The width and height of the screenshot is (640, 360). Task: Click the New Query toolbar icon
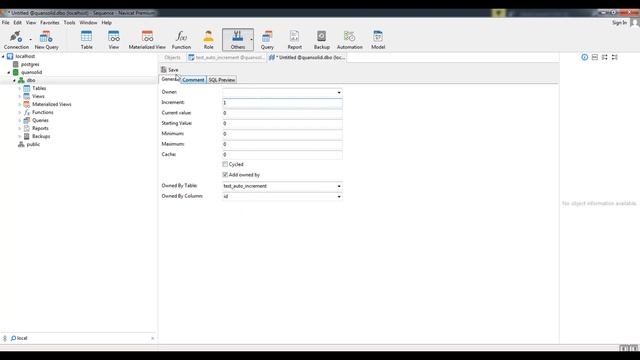coord(46,37)
